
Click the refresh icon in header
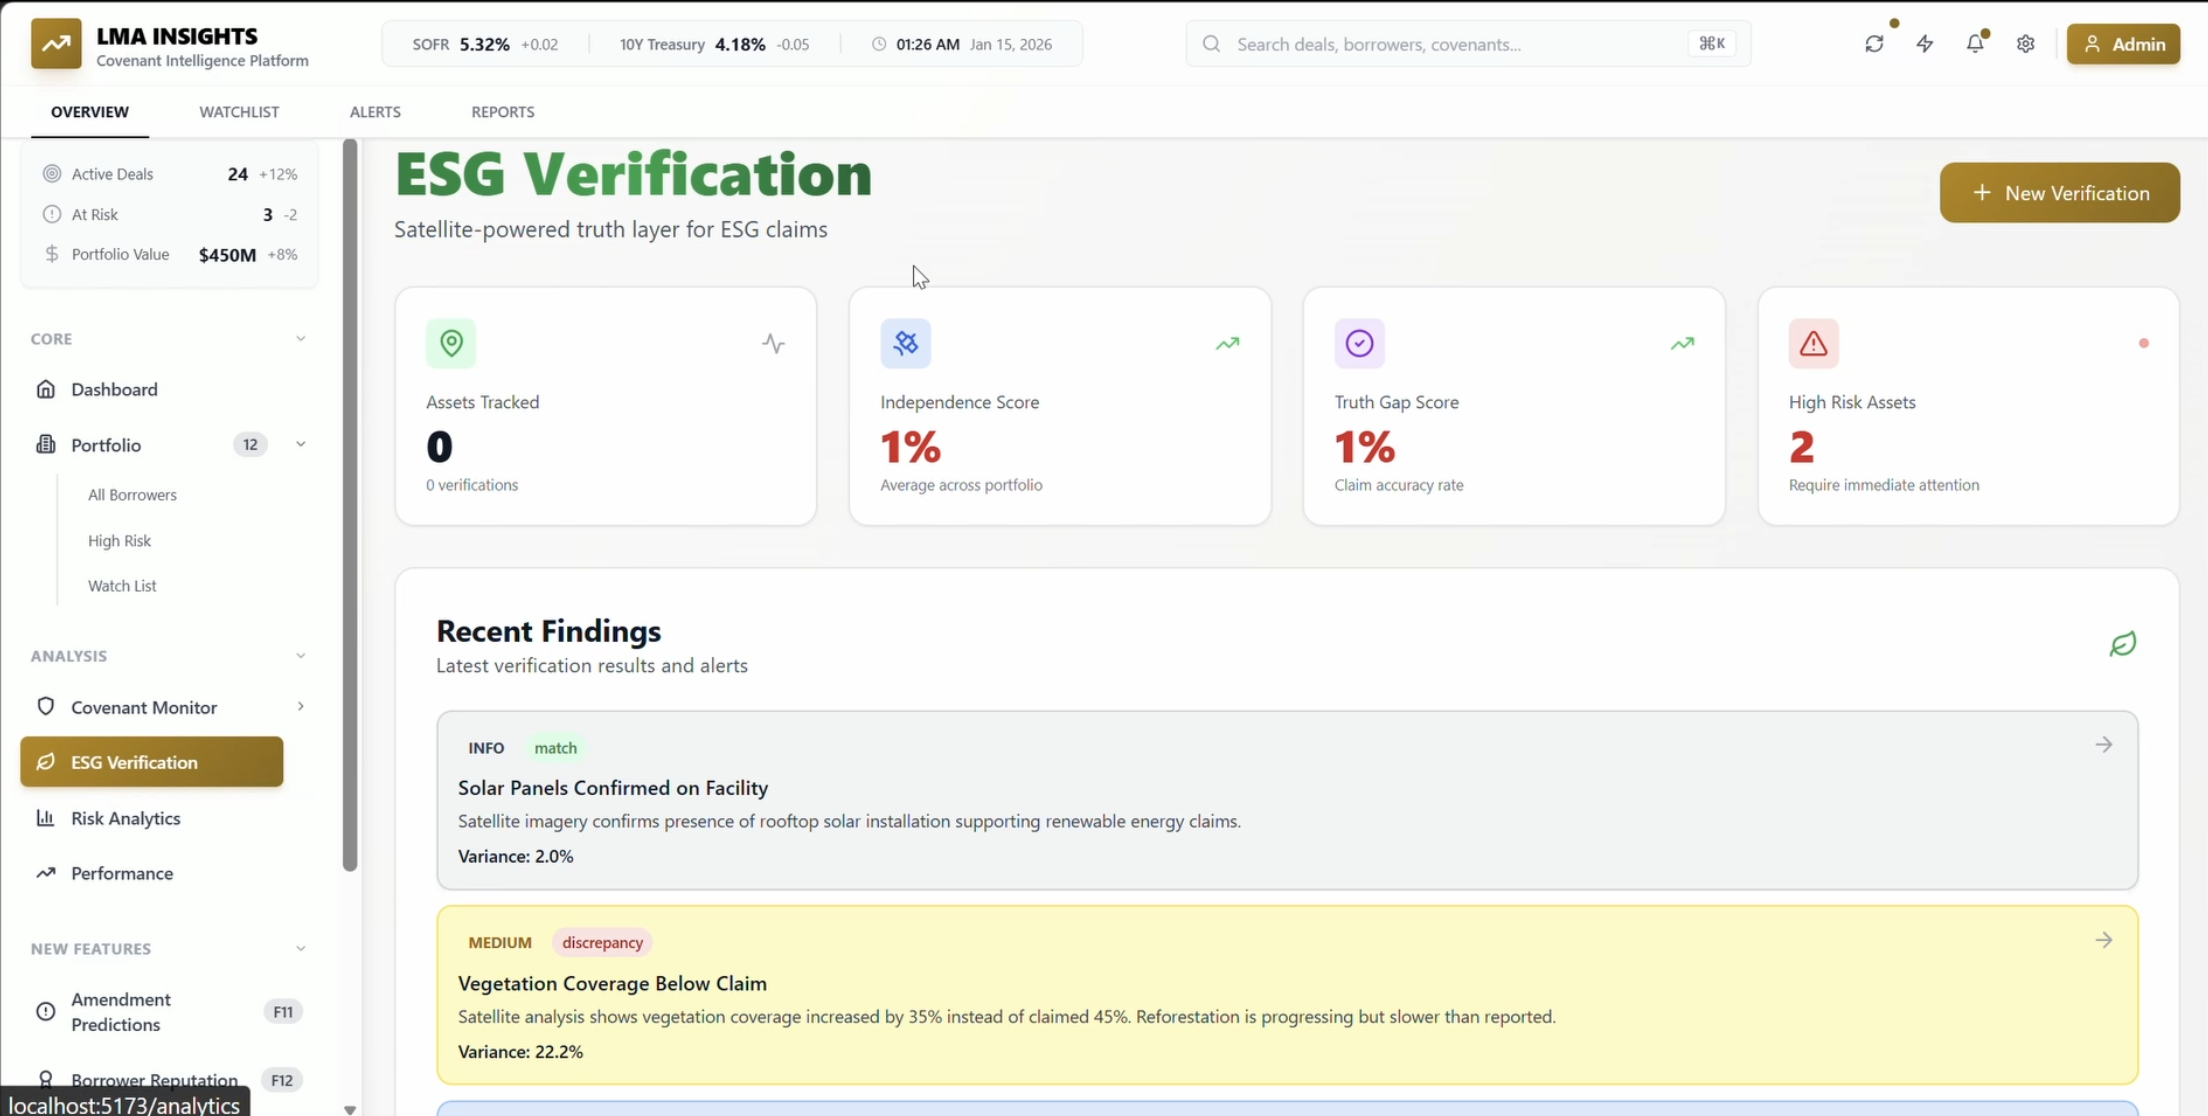click(x=1874, y=44)
